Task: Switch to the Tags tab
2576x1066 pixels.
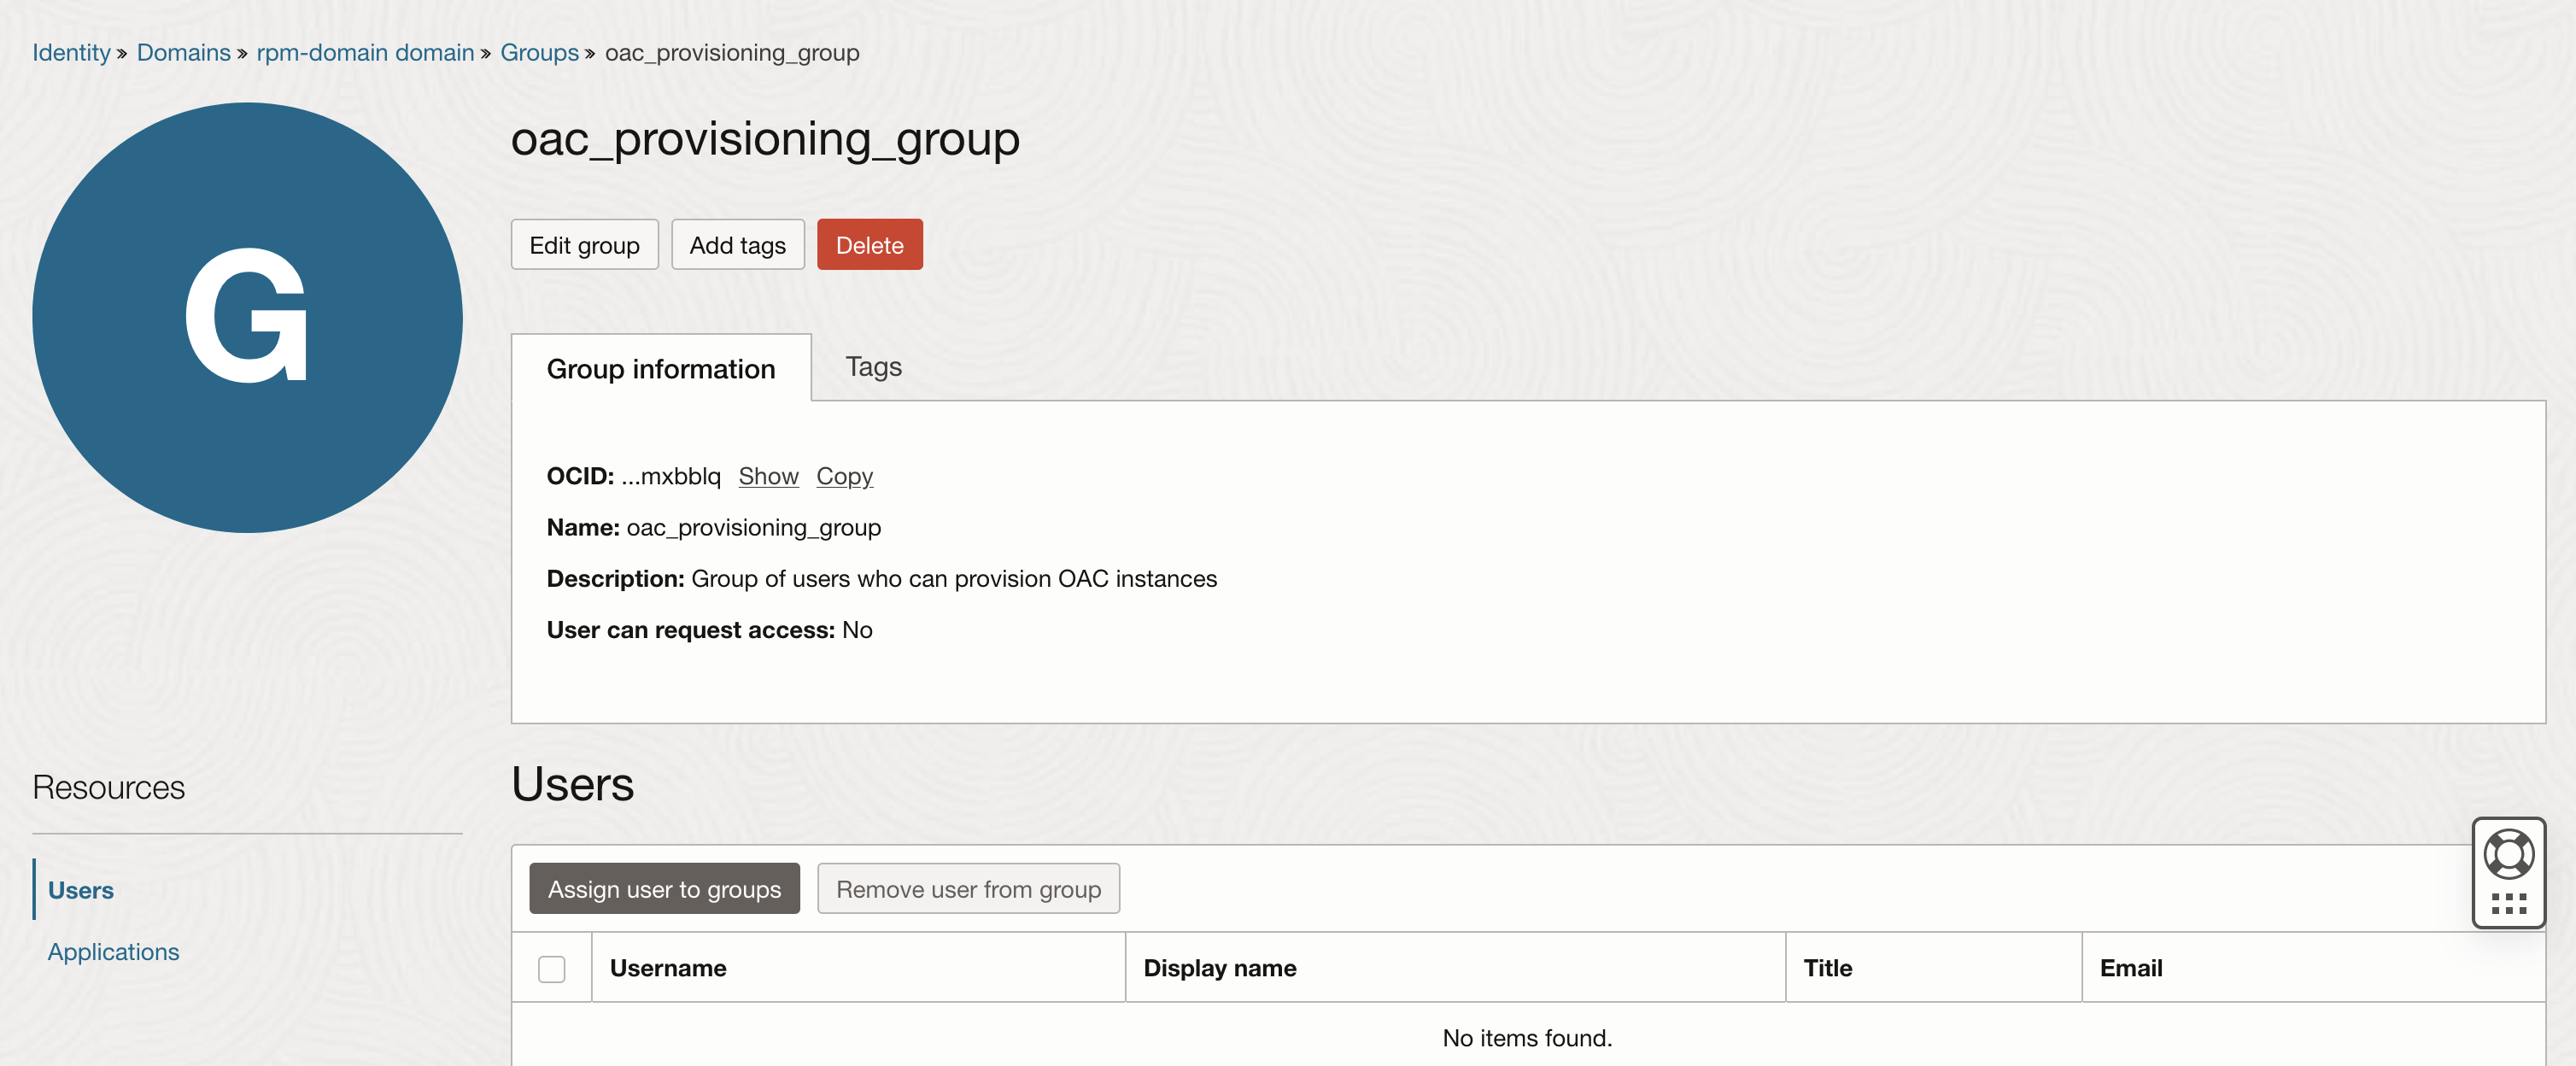Action: pos(873,367)
